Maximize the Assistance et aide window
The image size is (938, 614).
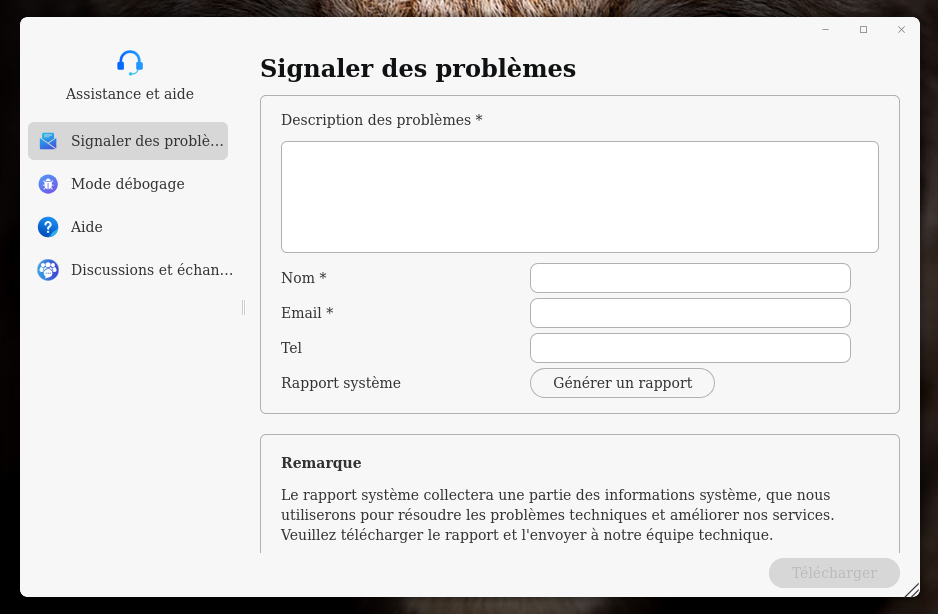[x=863, y=30]
